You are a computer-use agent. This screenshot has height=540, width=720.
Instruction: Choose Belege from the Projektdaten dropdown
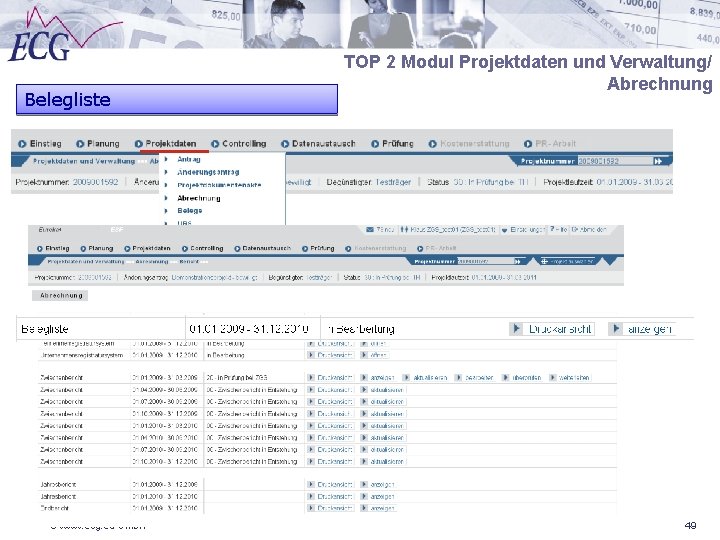[190, 211]
